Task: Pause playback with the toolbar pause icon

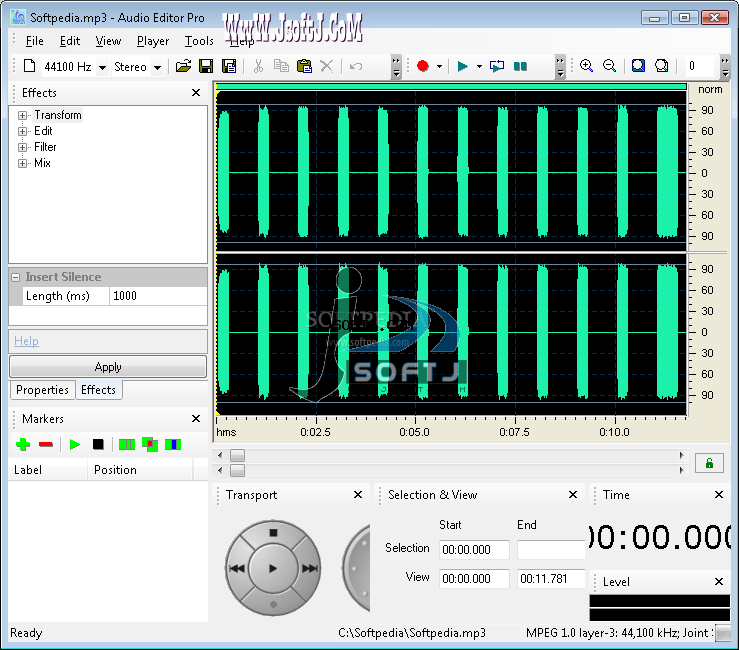Action: pyautogui.click(x=520, y=66)
